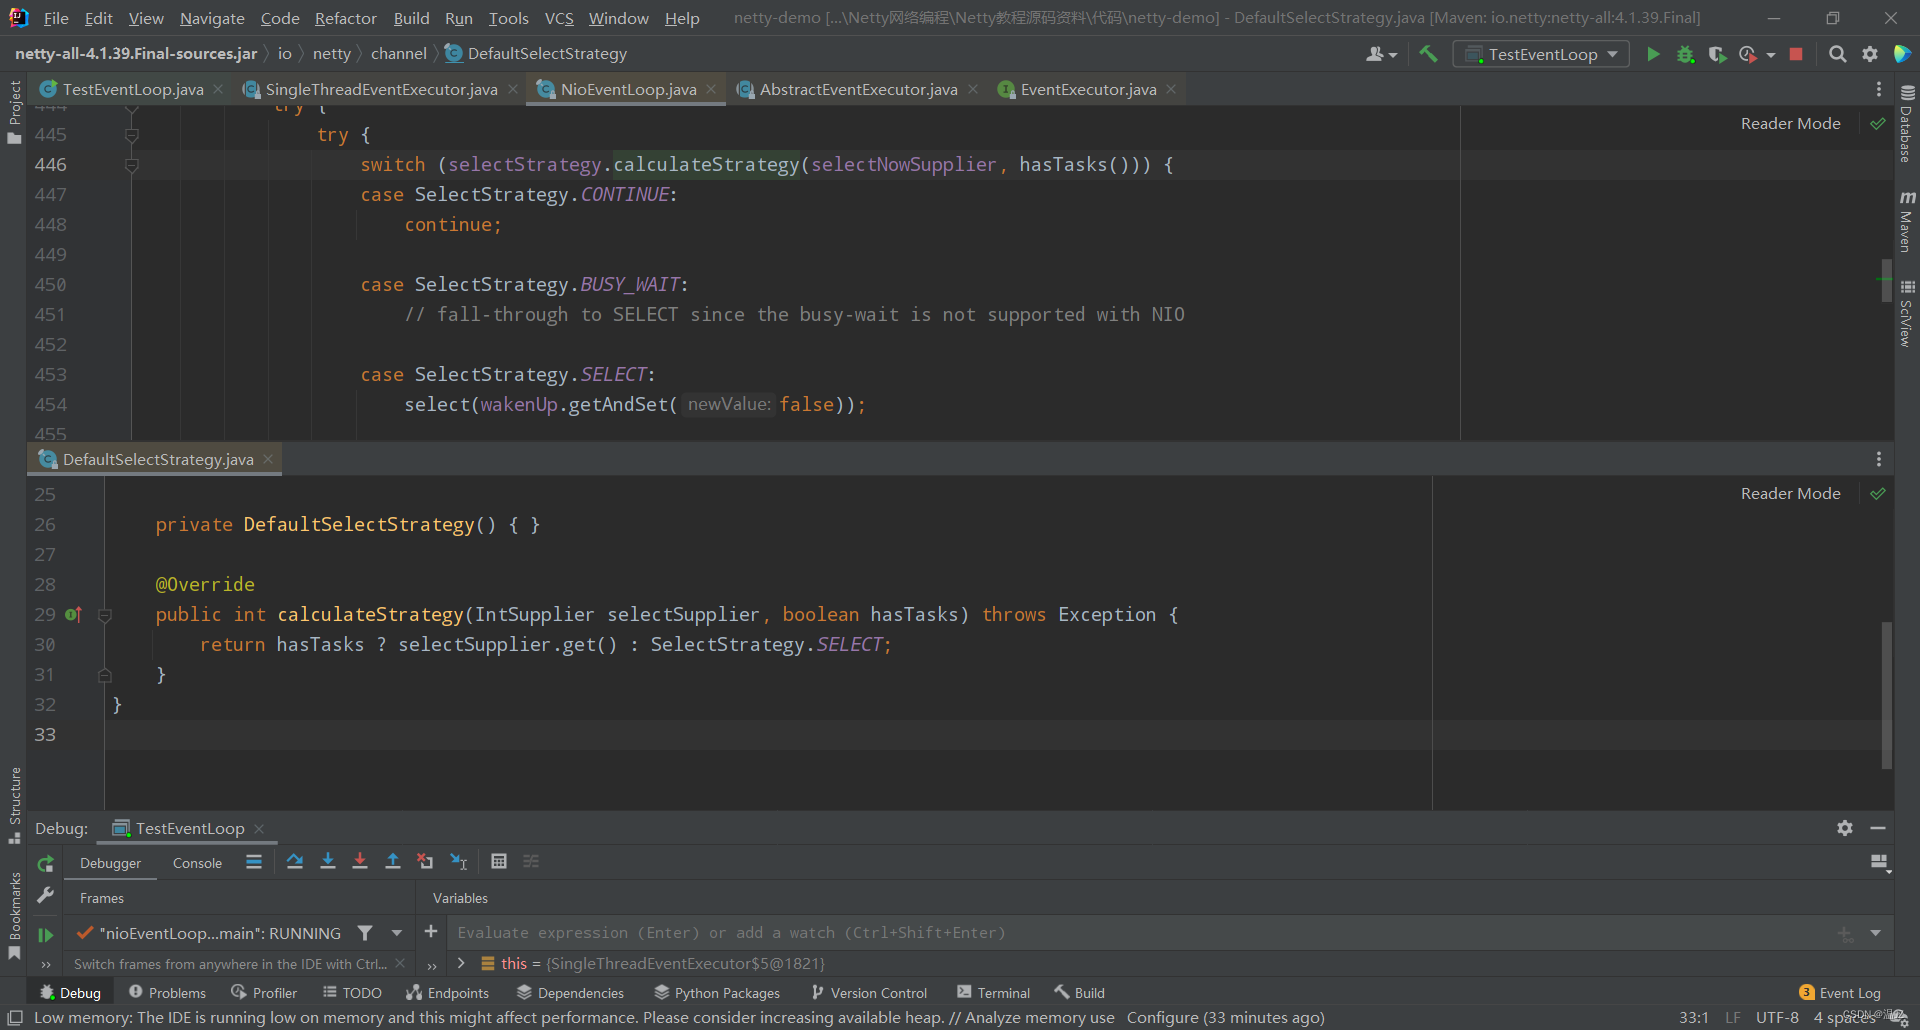Click the Step Into debugger icon

[327, 861]
